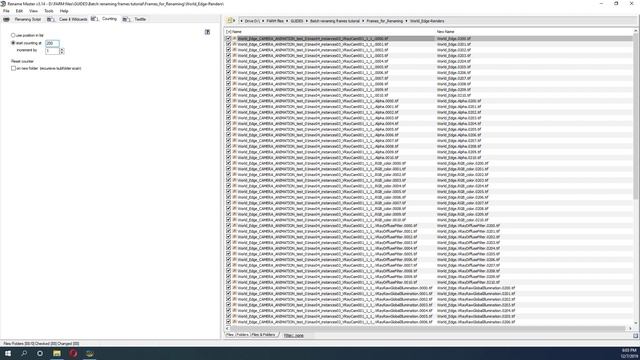Click the file icon of row ending RGB_color.0005.tif
Image resolution: width=640 pixels, height=360 pixels.
[235, 191]
